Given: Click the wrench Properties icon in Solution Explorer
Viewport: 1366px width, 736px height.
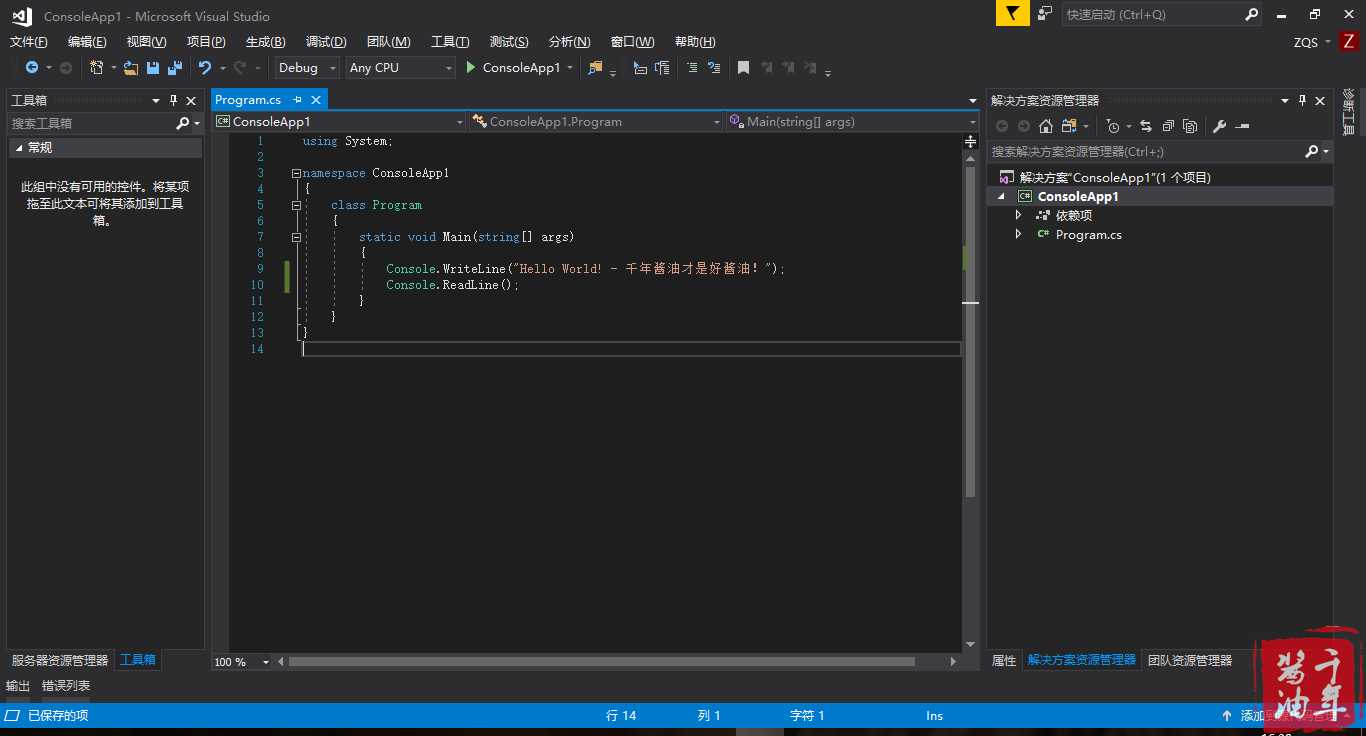Looking at the screenshot, I should [1219, 126].
